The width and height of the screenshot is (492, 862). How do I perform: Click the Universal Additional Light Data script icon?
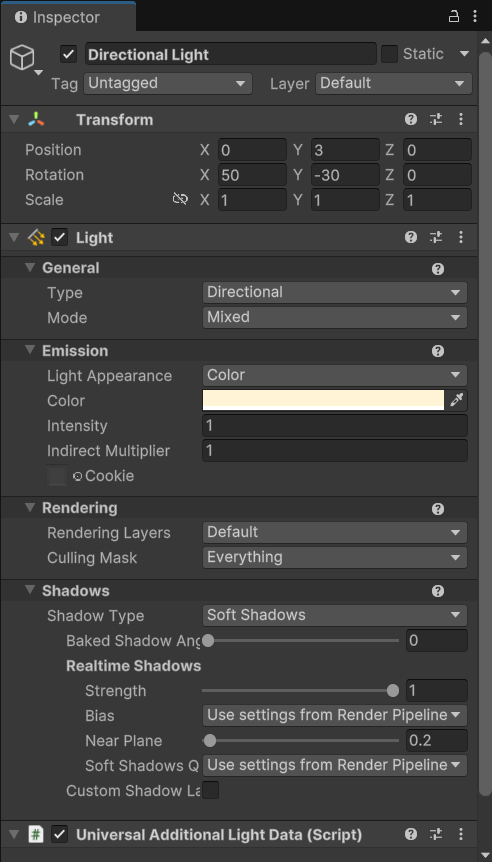[36, 835]
